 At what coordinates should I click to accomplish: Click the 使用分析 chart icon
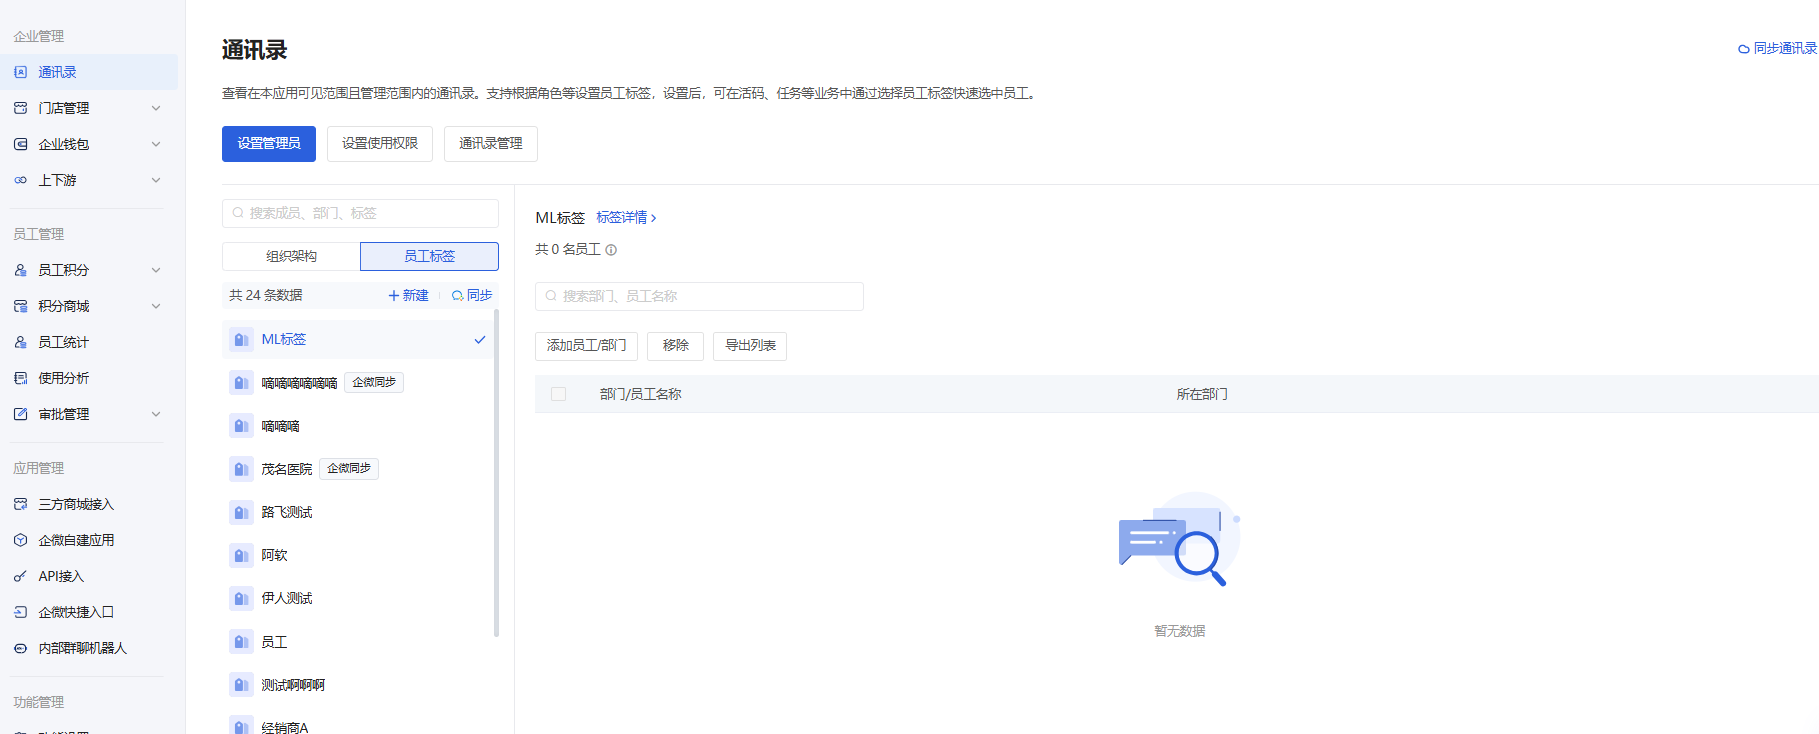(x=20, y=378)
